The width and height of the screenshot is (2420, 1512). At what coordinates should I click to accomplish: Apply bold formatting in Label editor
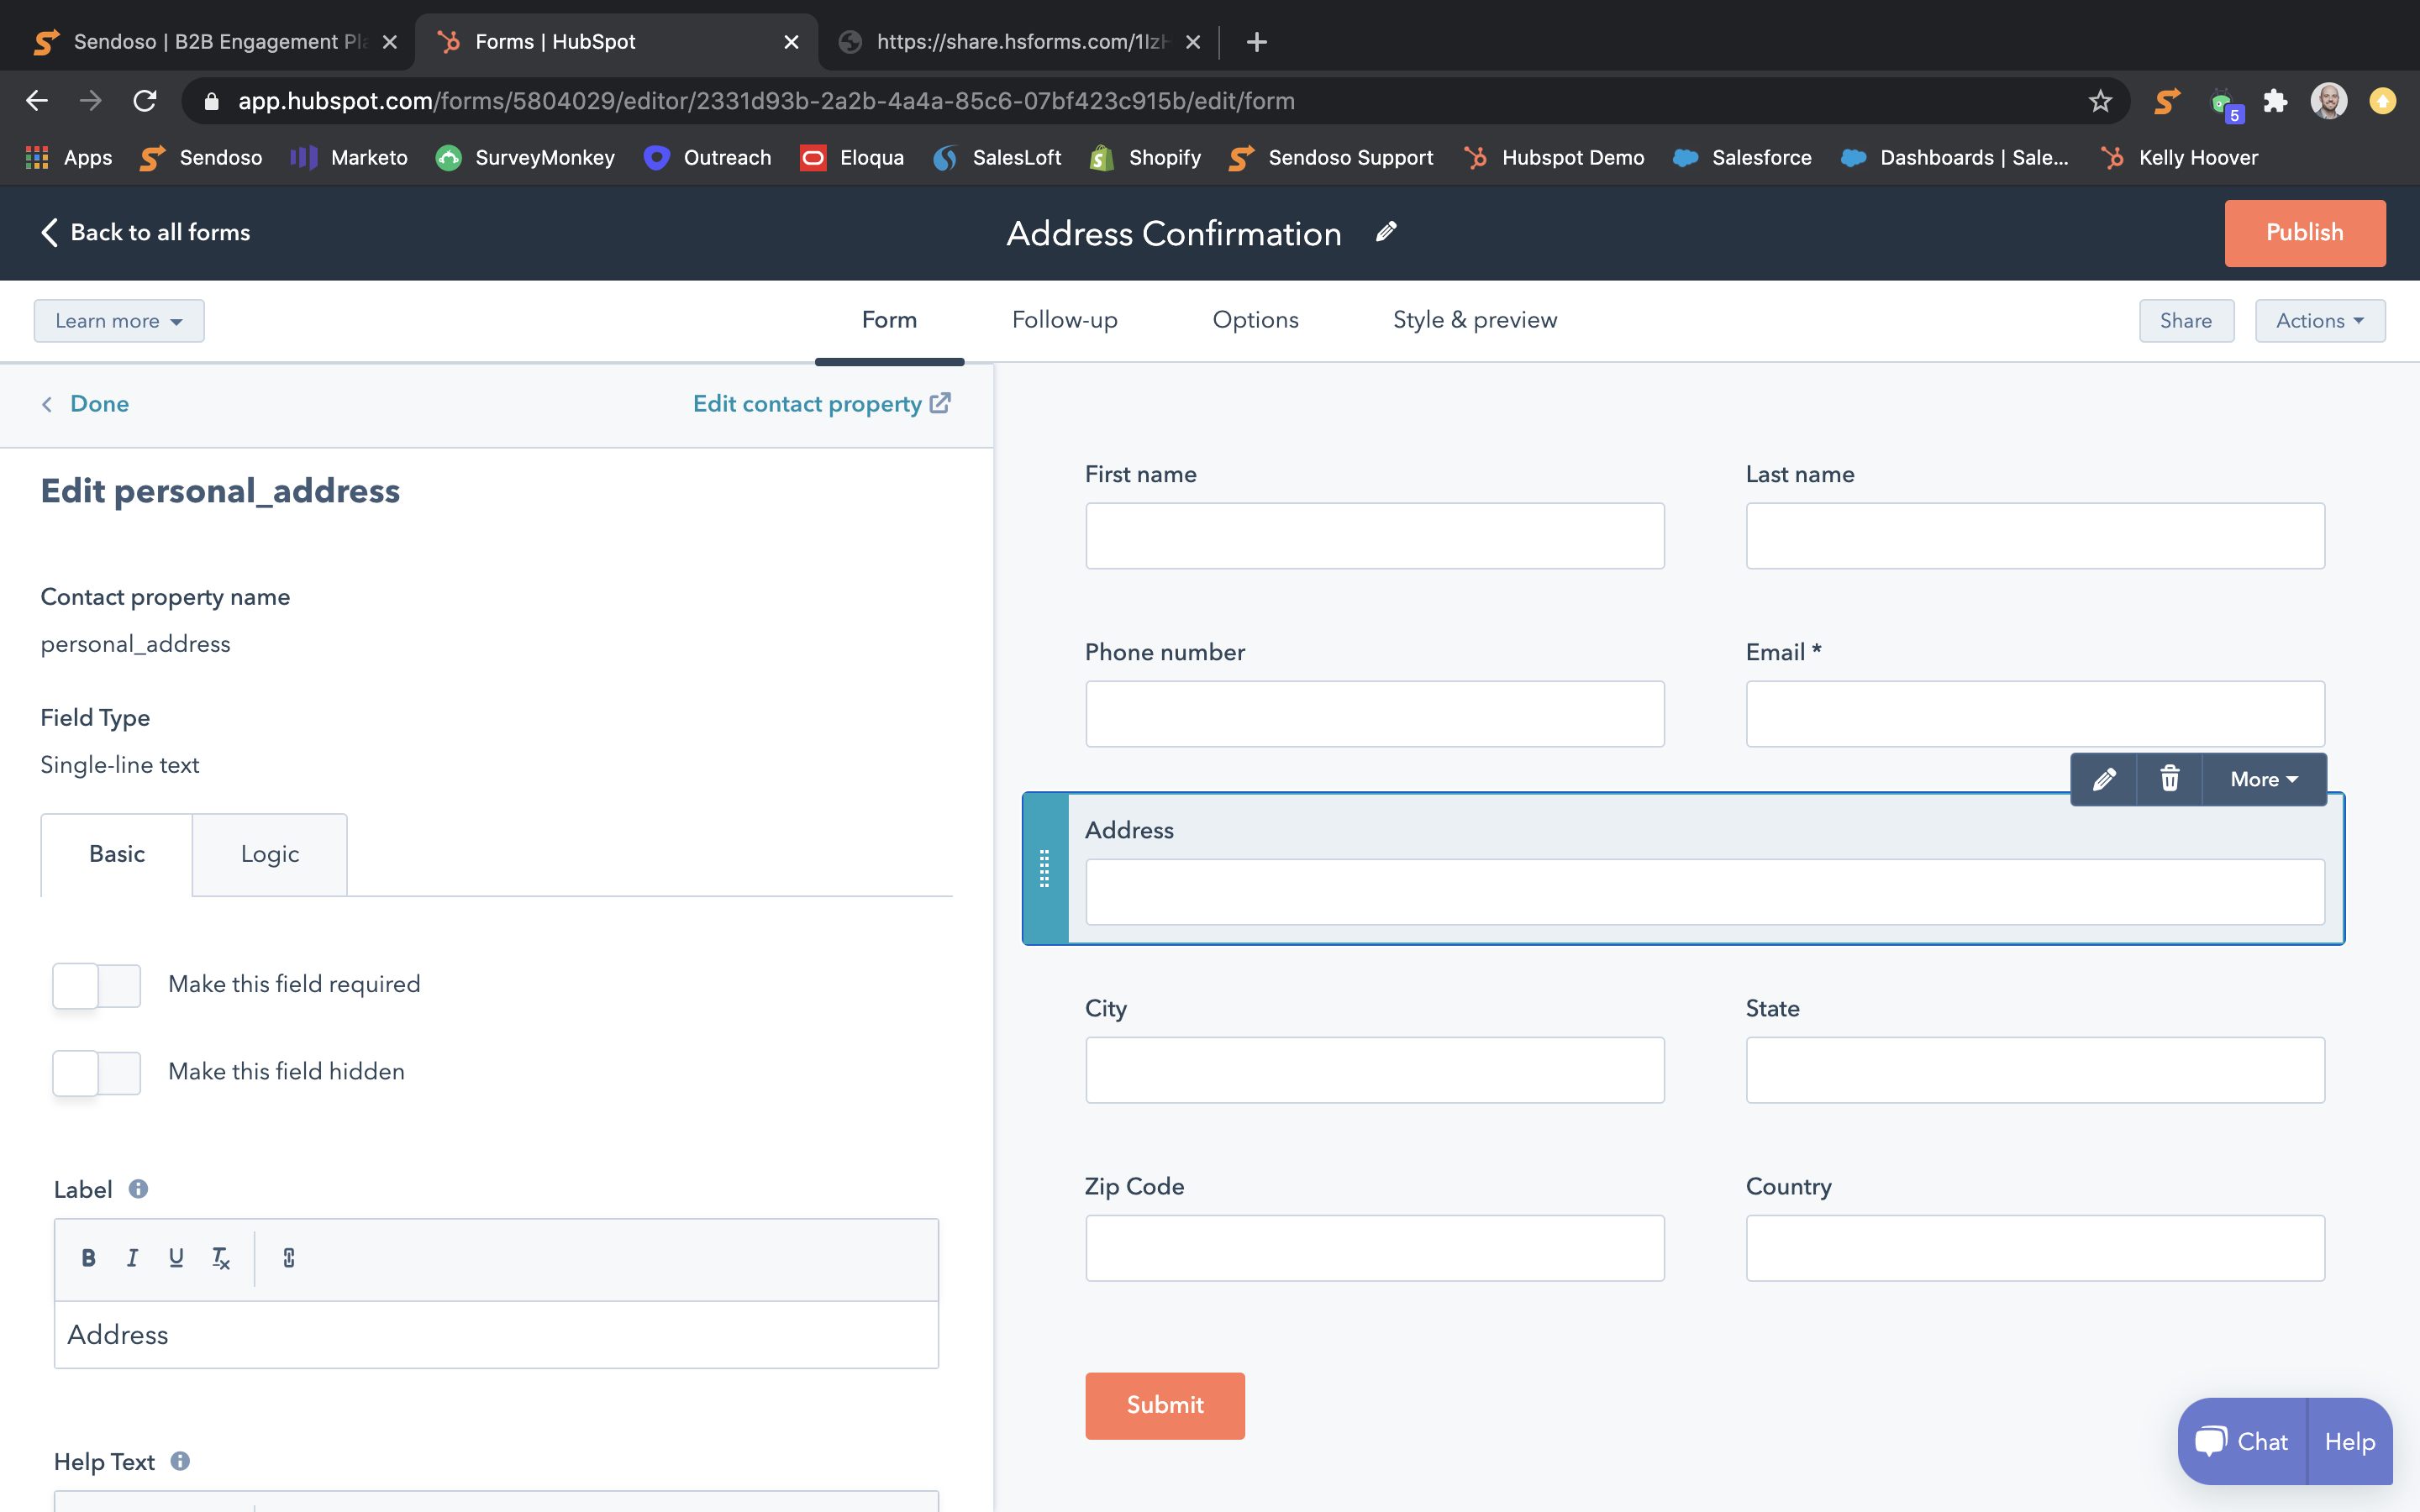(88, 1258)
